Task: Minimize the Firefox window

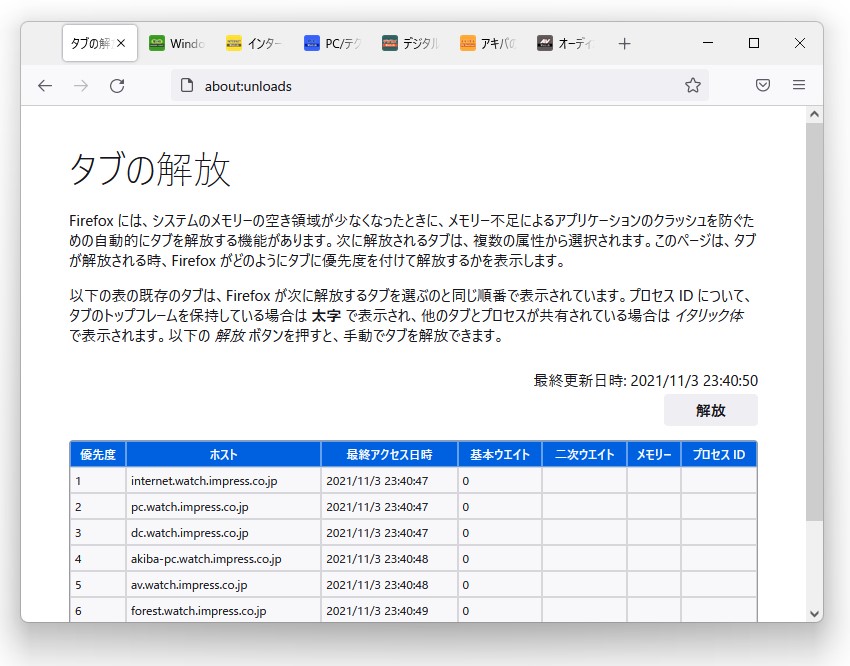Action: pyautogui.click(x=708, y=43)
